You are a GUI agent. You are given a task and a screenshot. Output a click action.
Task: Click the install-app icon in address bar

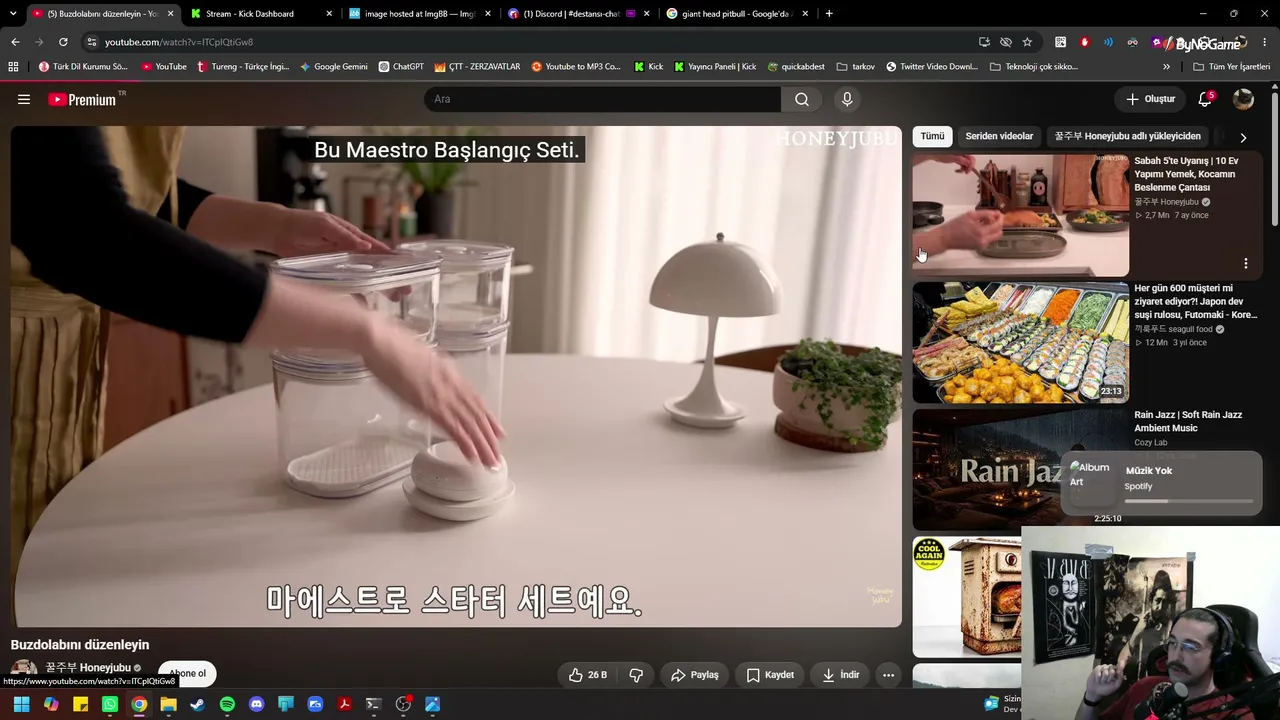[985, 42]
